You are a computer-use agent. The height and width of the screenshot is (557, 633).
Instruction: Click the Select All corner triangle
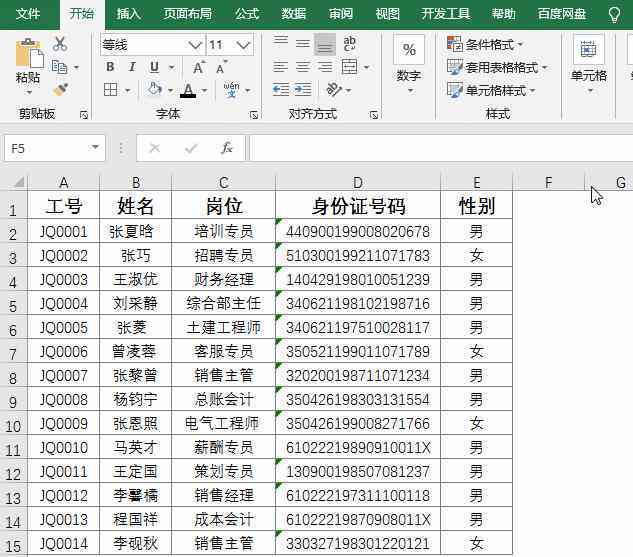[x=18, y=182]
